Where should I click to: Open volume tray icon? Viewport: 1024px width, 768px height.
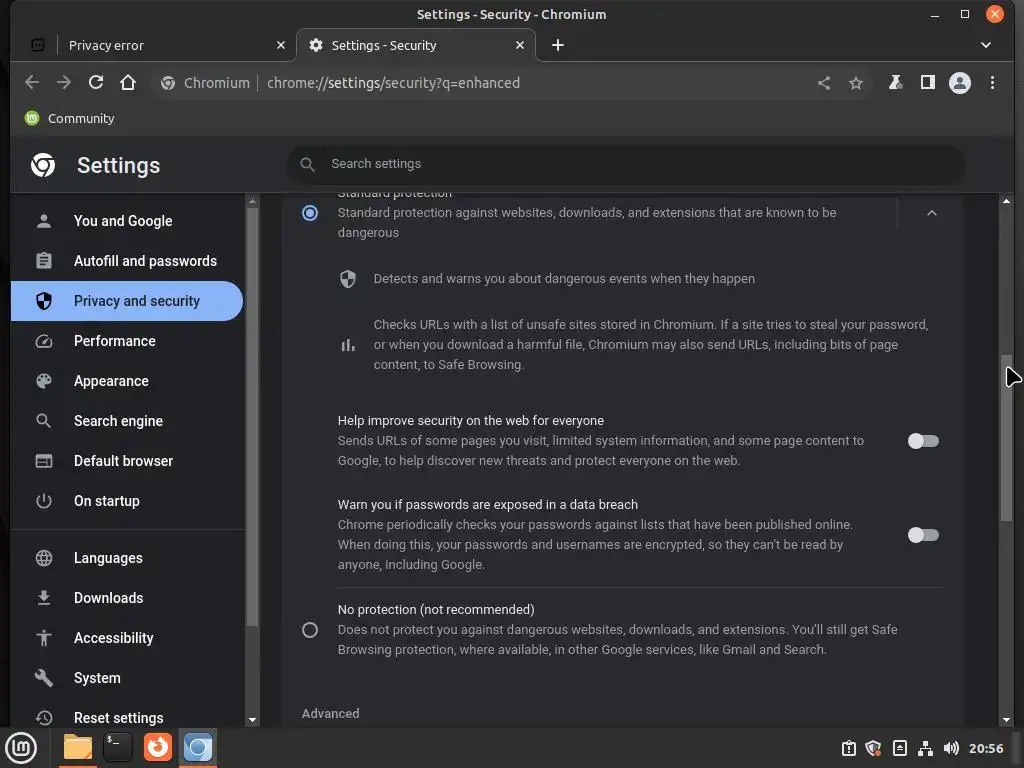pos(951,748)
